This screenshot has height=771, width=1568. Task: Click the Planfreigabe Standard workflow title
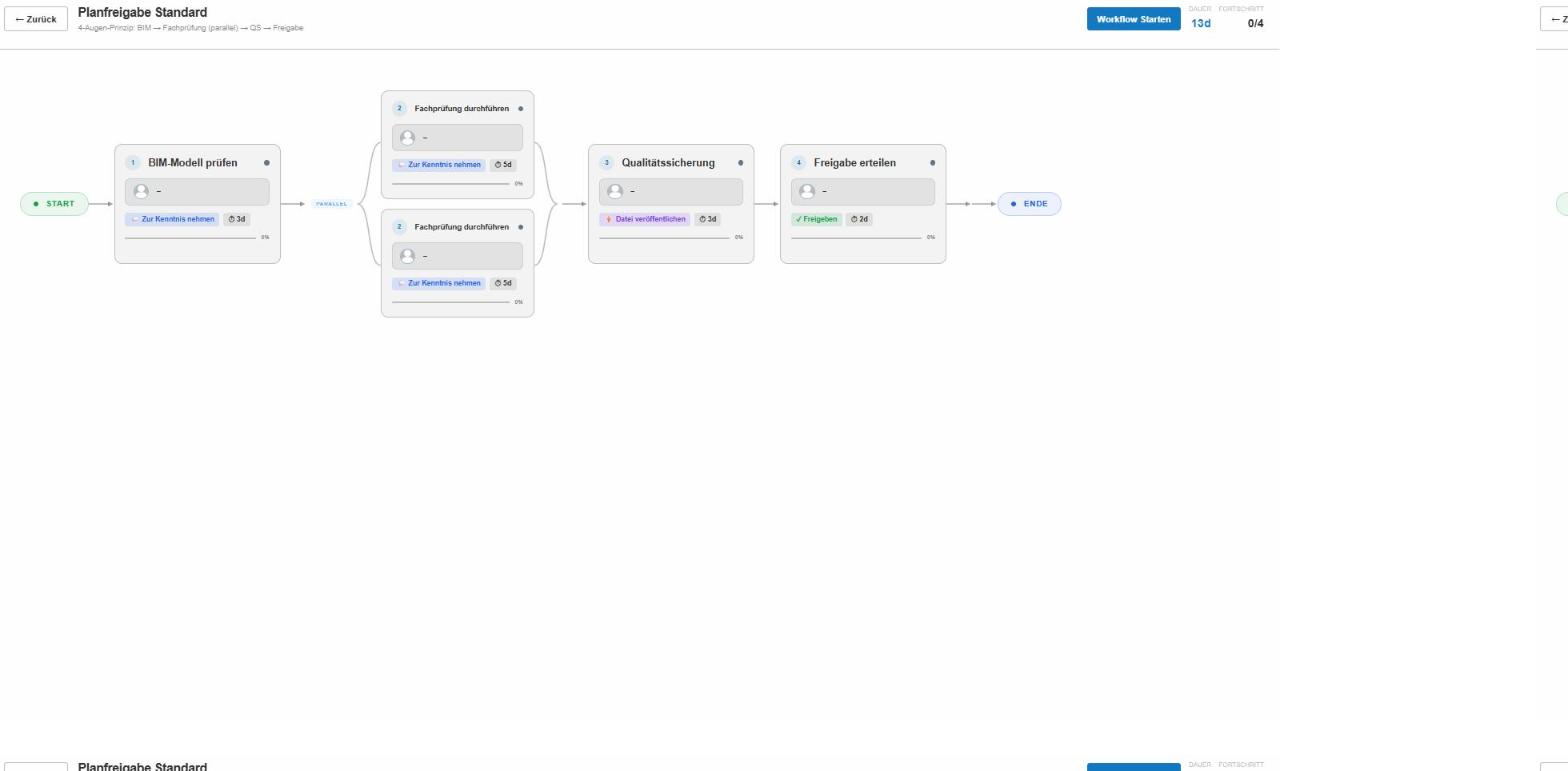coord(143,12)
